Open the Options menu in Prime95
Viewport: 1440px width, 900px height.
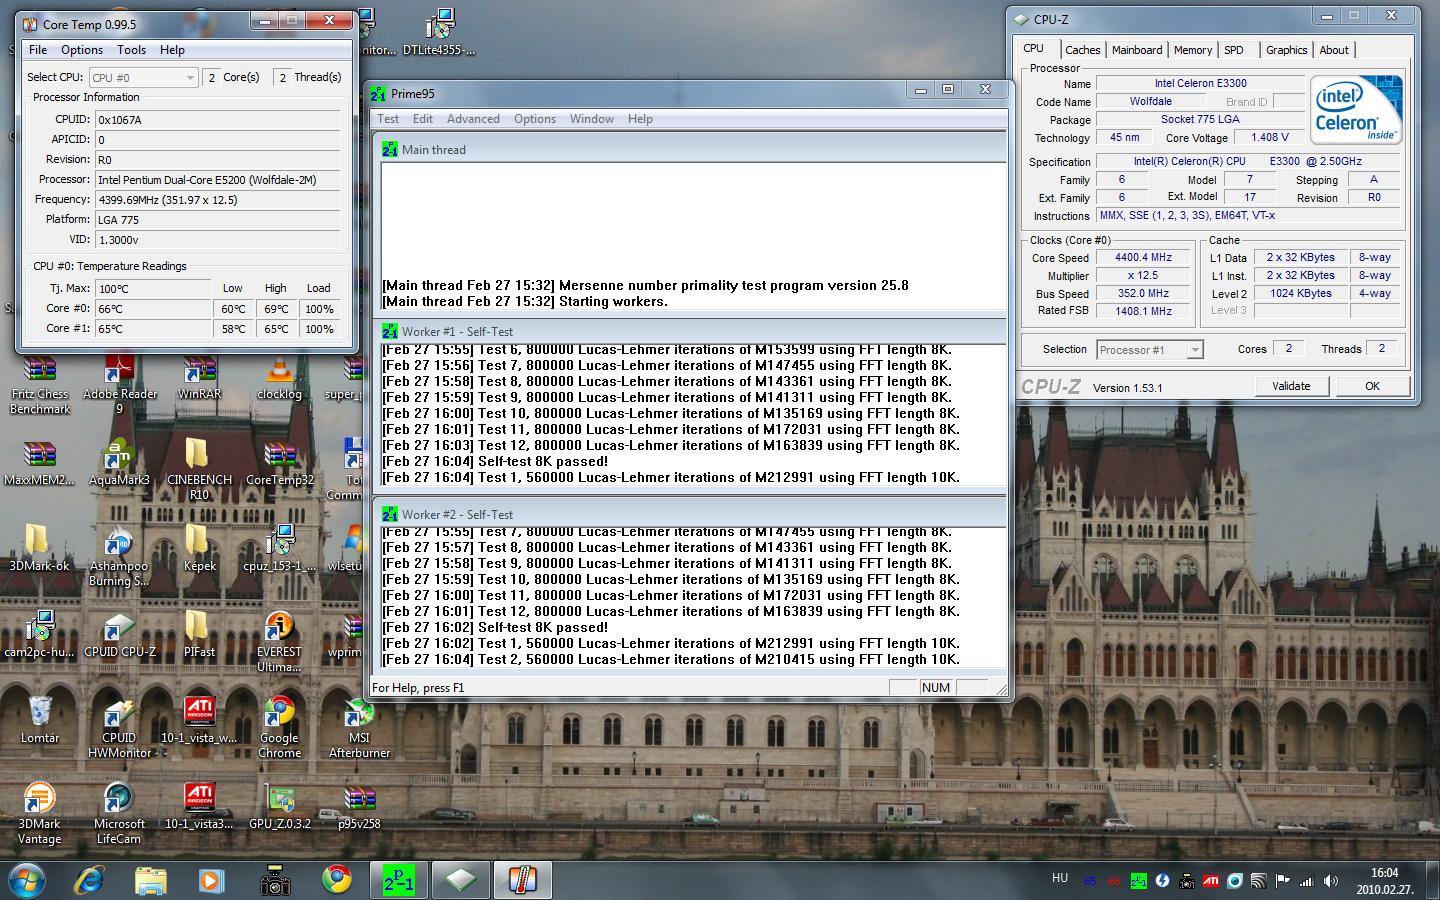point(535,119)
